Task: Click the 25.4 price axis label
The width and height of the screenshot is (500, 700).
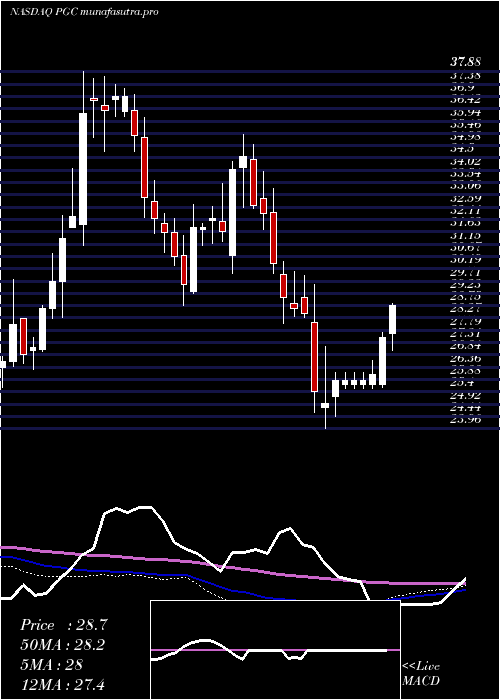Action: point(462,383)
